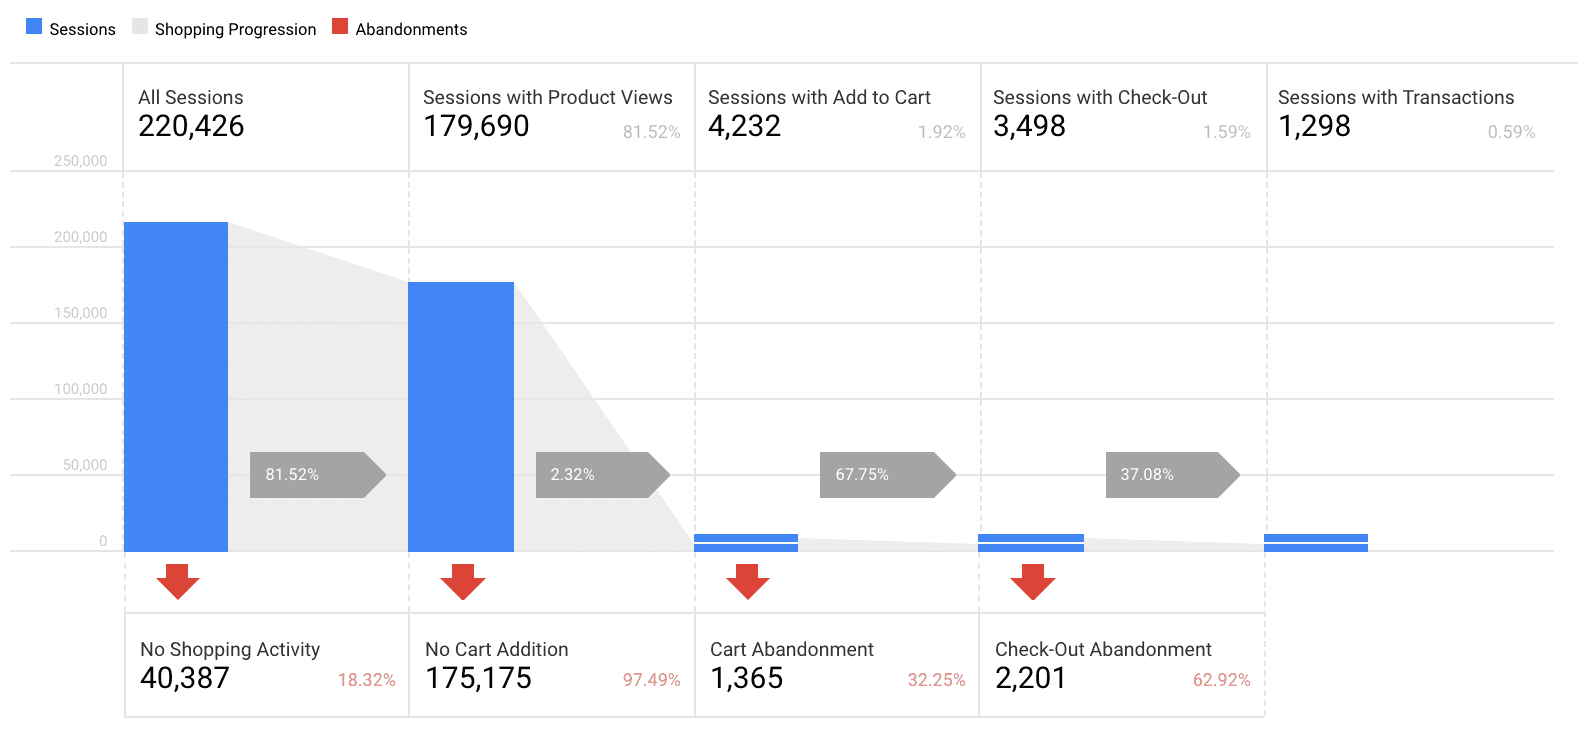
Task: Select the Product Views blue bar
Action: pos(461,417)
